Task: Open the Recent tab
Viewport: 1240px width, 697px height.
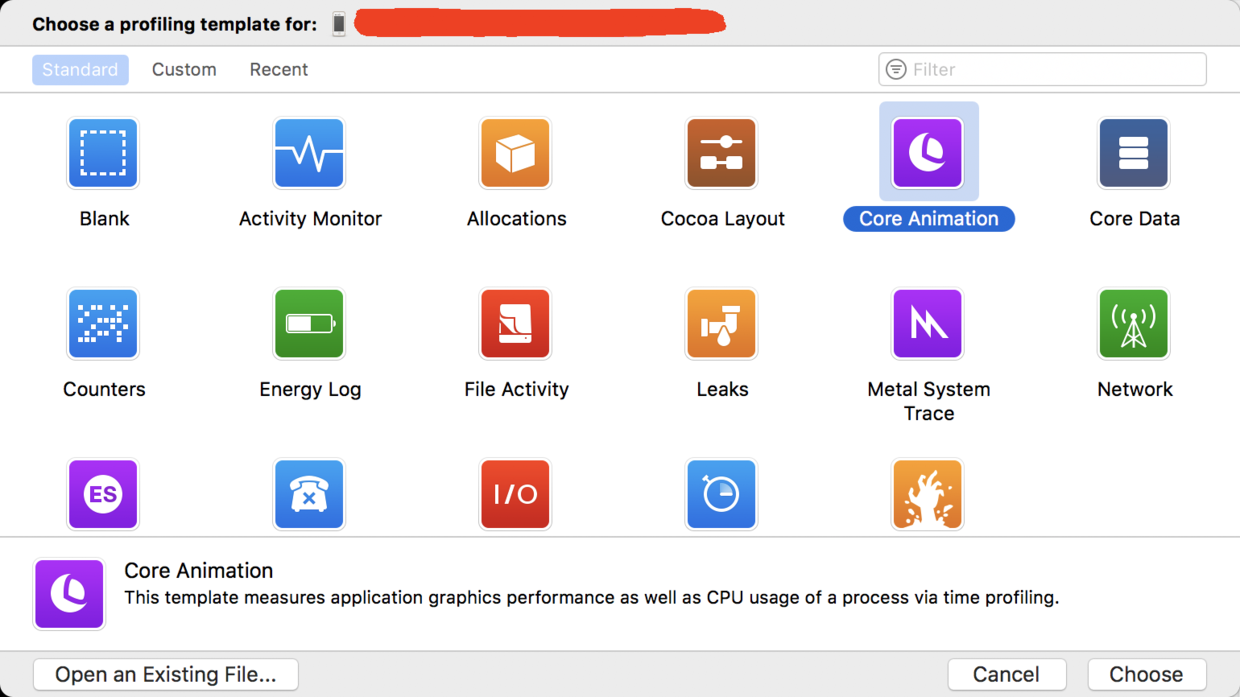Action: 279,70
